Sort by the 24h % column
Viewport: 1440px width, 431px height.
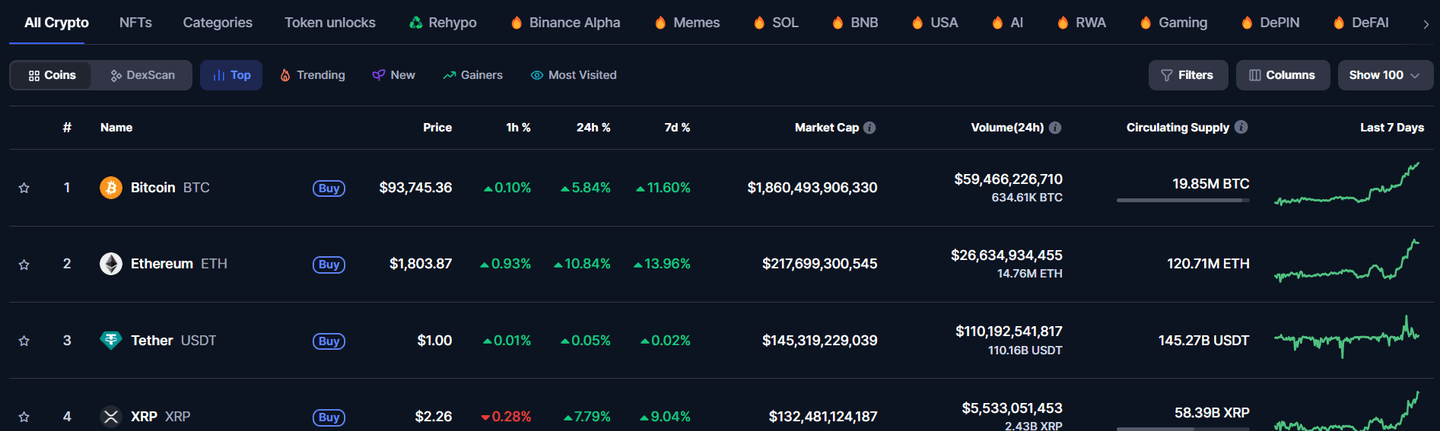(593, 128)
